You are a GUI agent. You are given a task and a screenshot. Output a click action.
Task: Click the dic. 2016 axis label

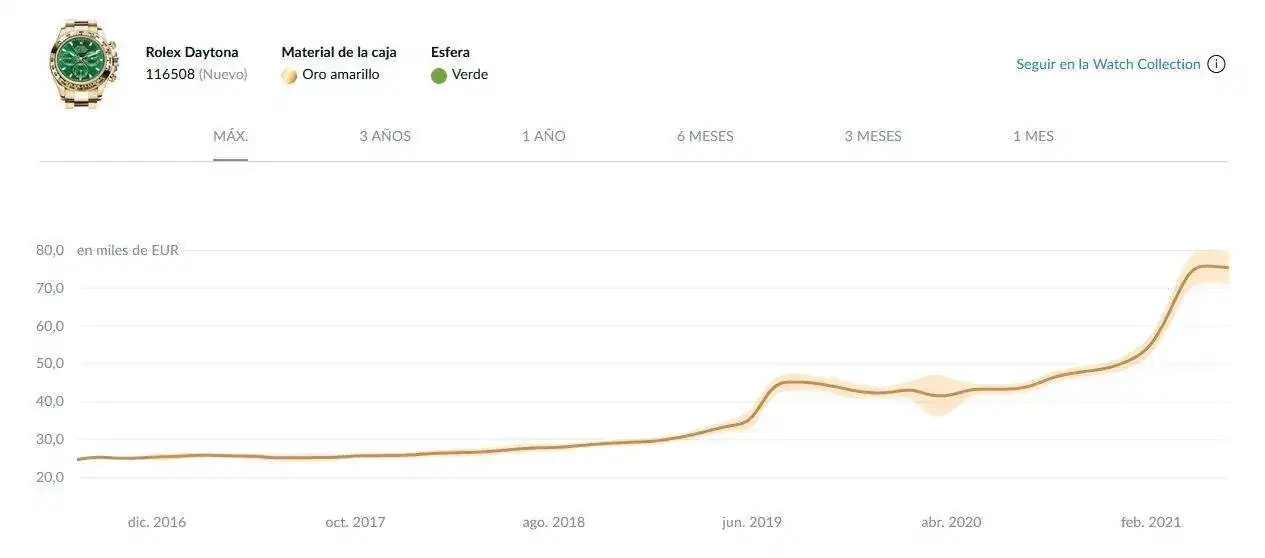tap(157, 522)
